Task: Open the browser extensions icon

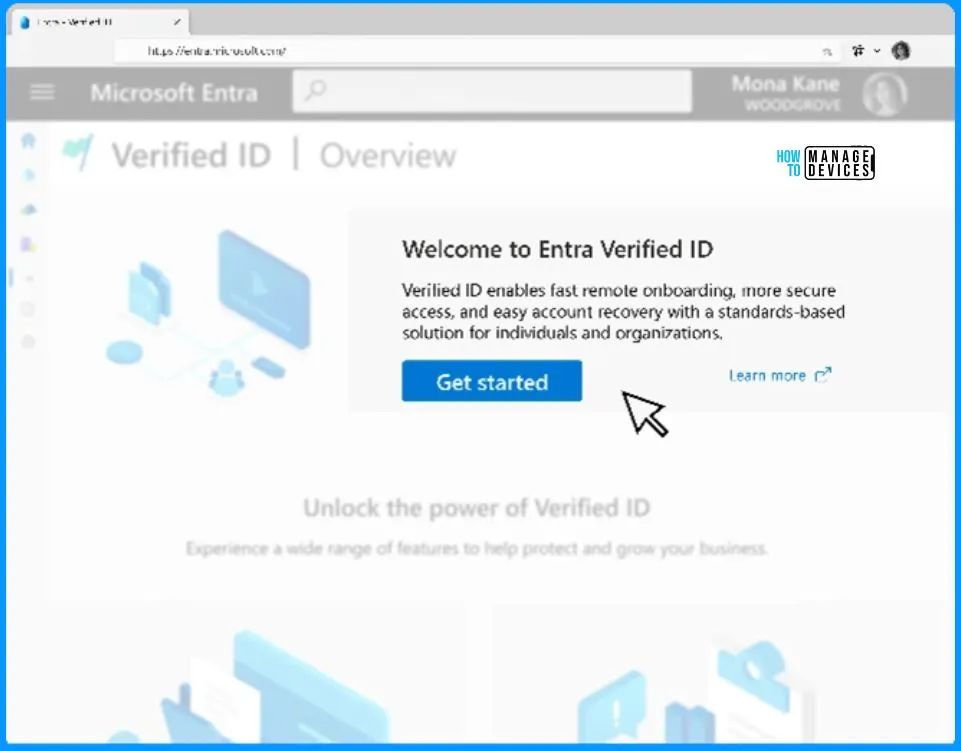Action: 858,51
